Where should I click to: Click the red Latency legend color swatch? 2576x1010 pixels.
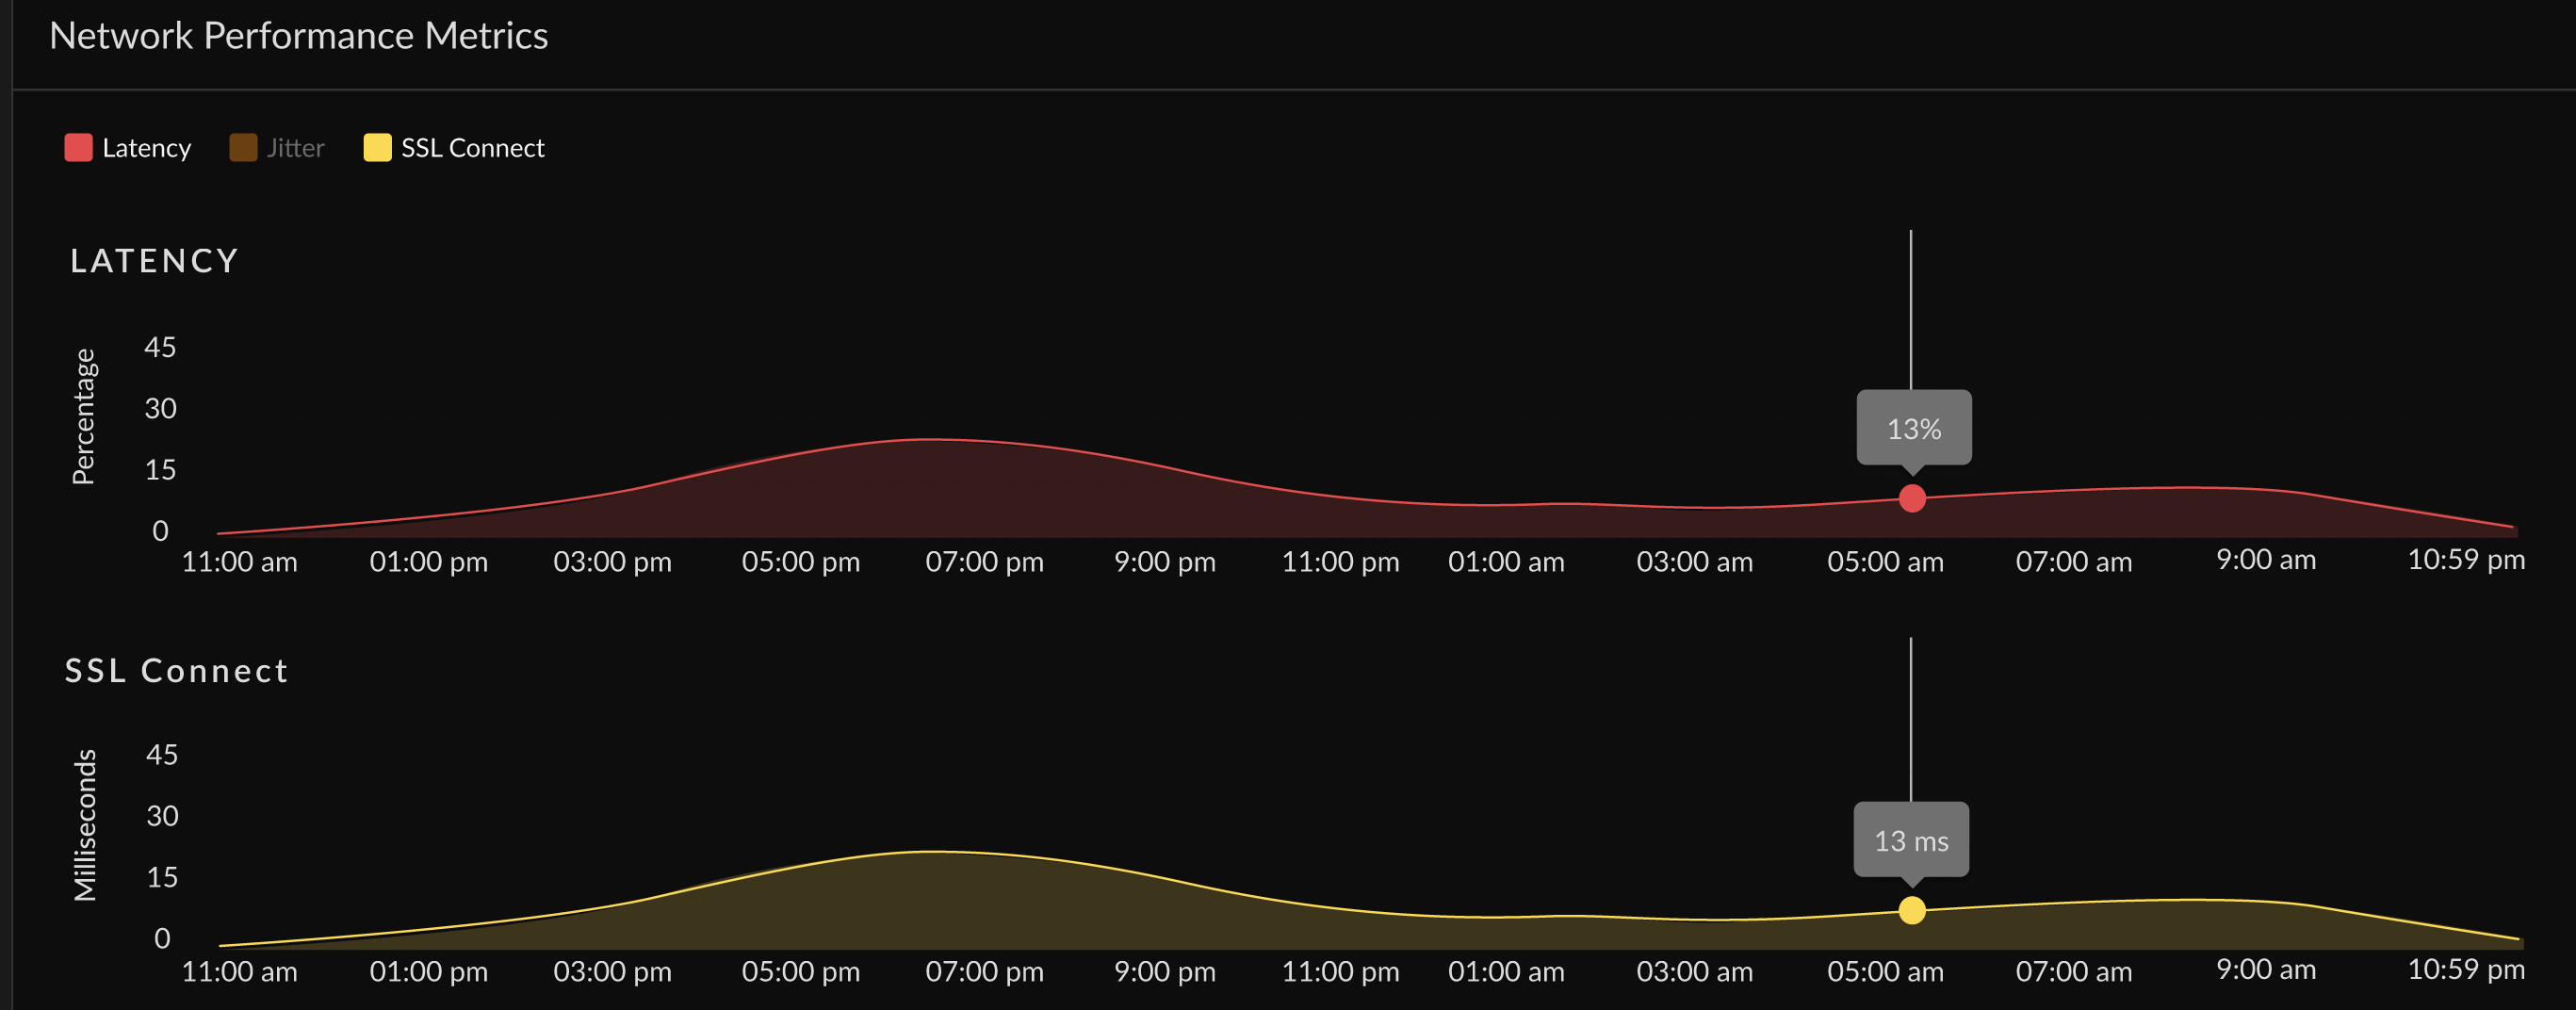click(x=77, y=147)
